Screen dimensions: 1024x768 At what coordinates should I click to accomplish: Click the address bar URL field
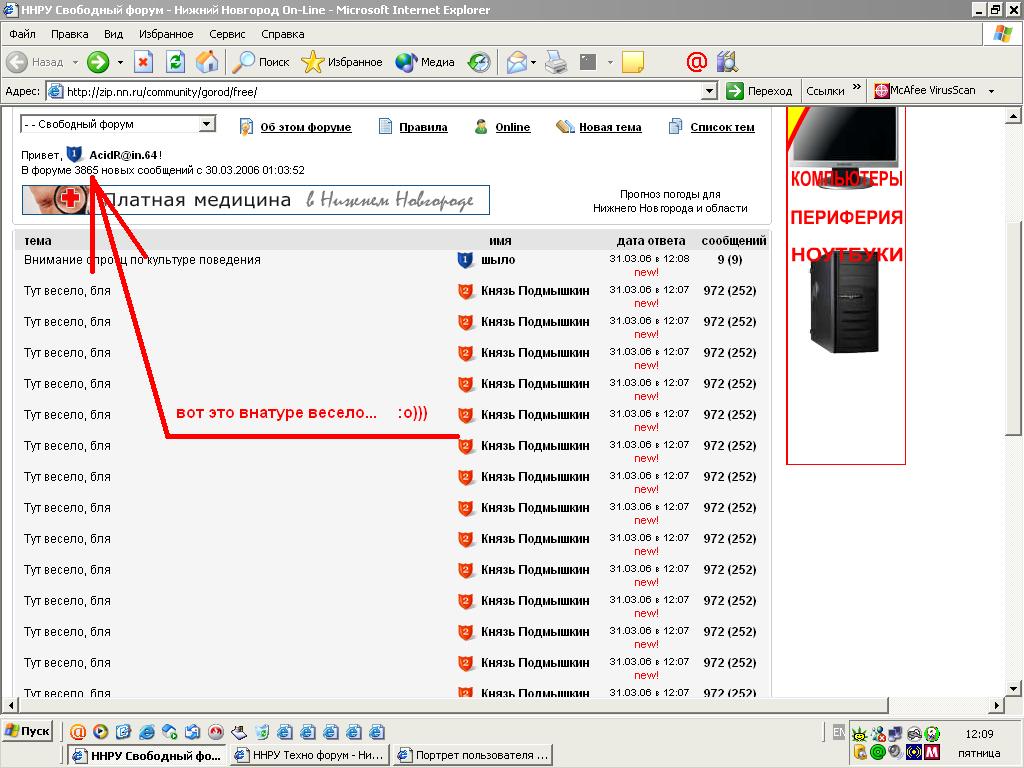click(x=380, y=91)
